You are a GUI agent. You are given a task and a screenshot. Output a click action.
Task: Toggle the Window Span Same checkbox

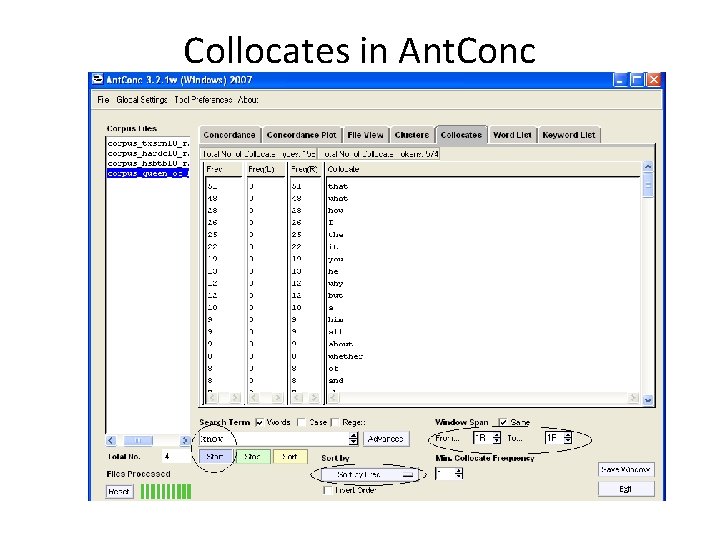pos(503,422)
